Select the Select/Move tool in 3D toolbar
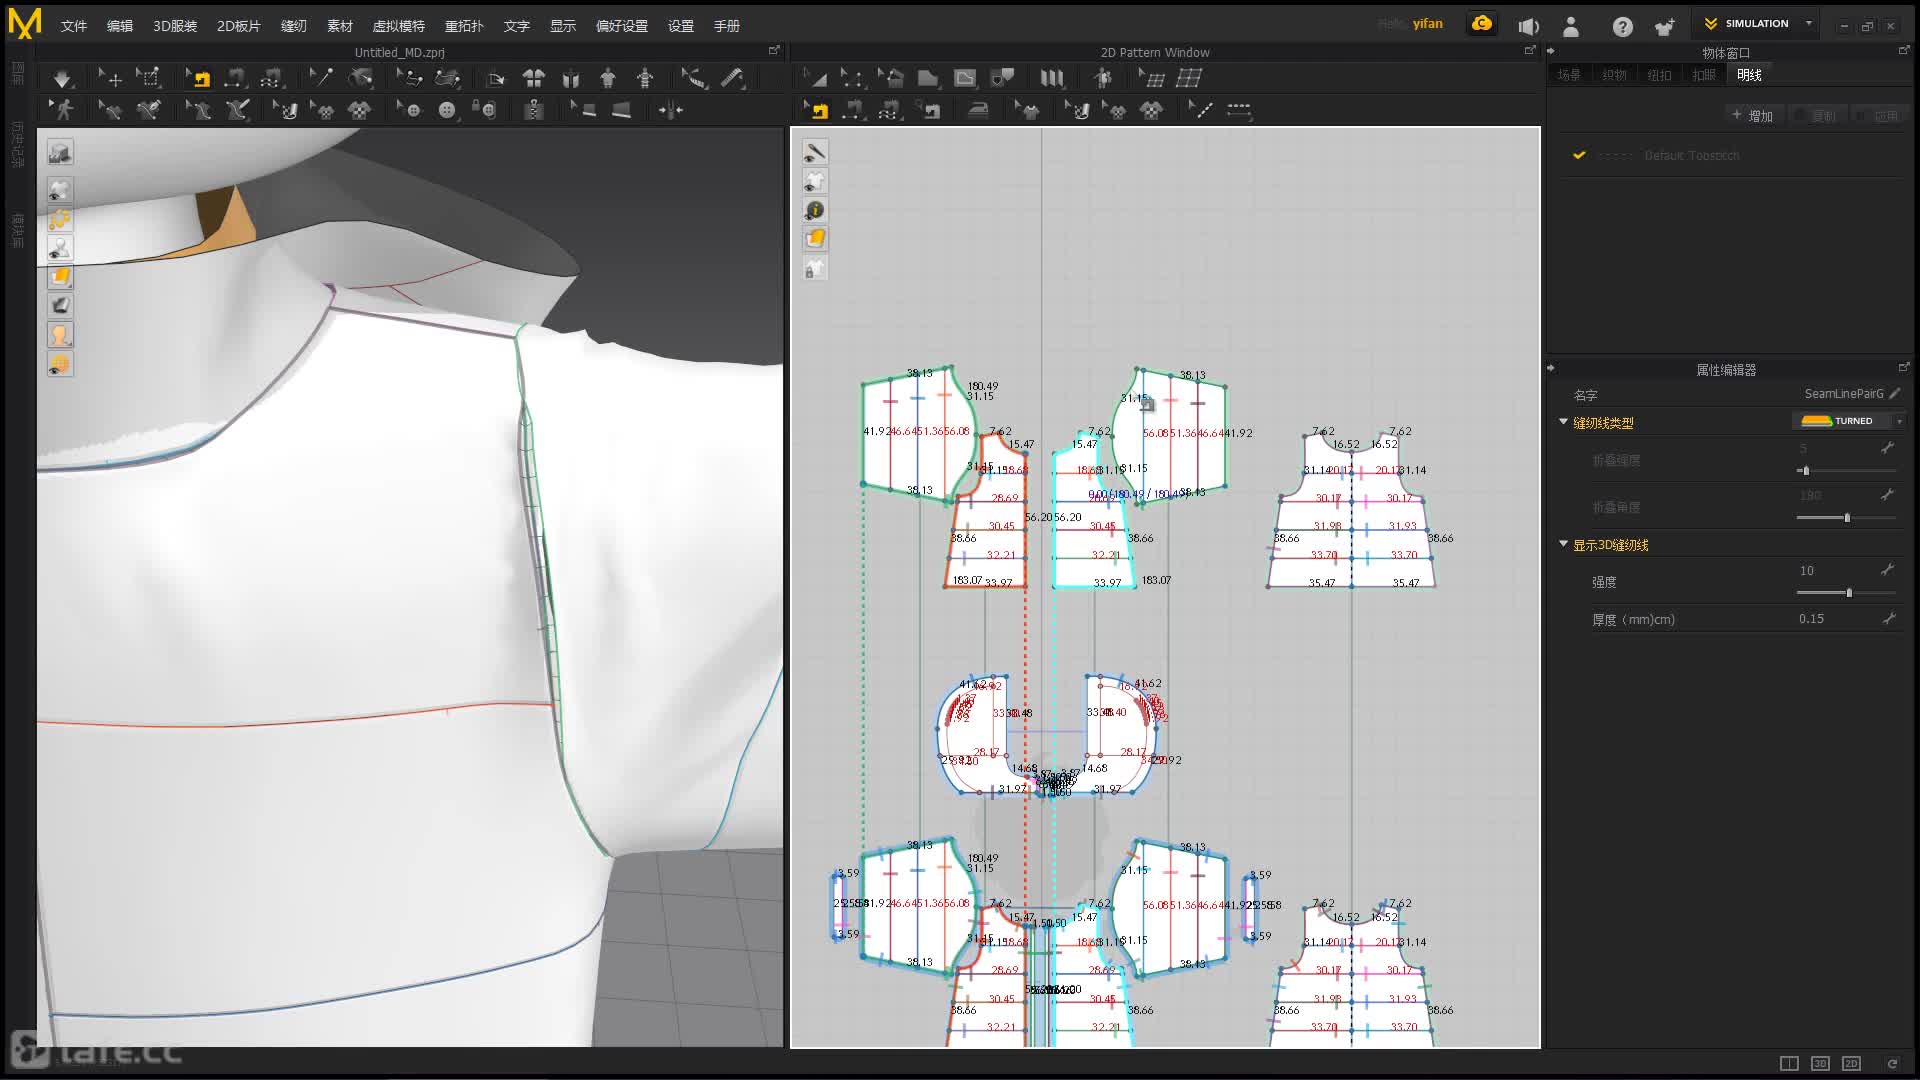 (x=110, y=78)
